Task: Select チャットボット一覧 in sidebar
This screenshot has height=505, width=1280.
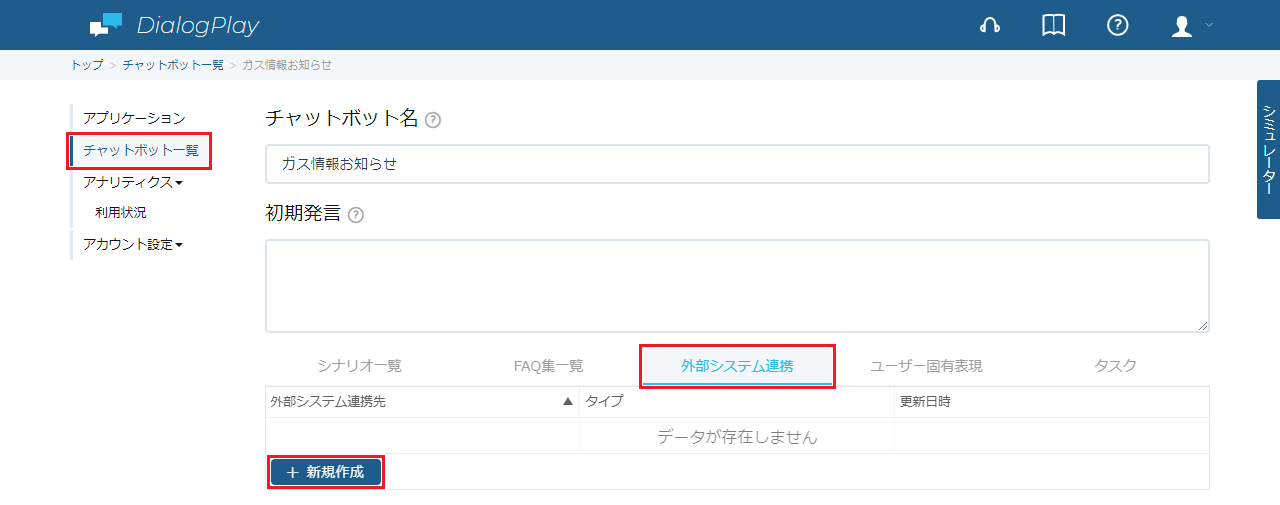Action: point(141,151)
